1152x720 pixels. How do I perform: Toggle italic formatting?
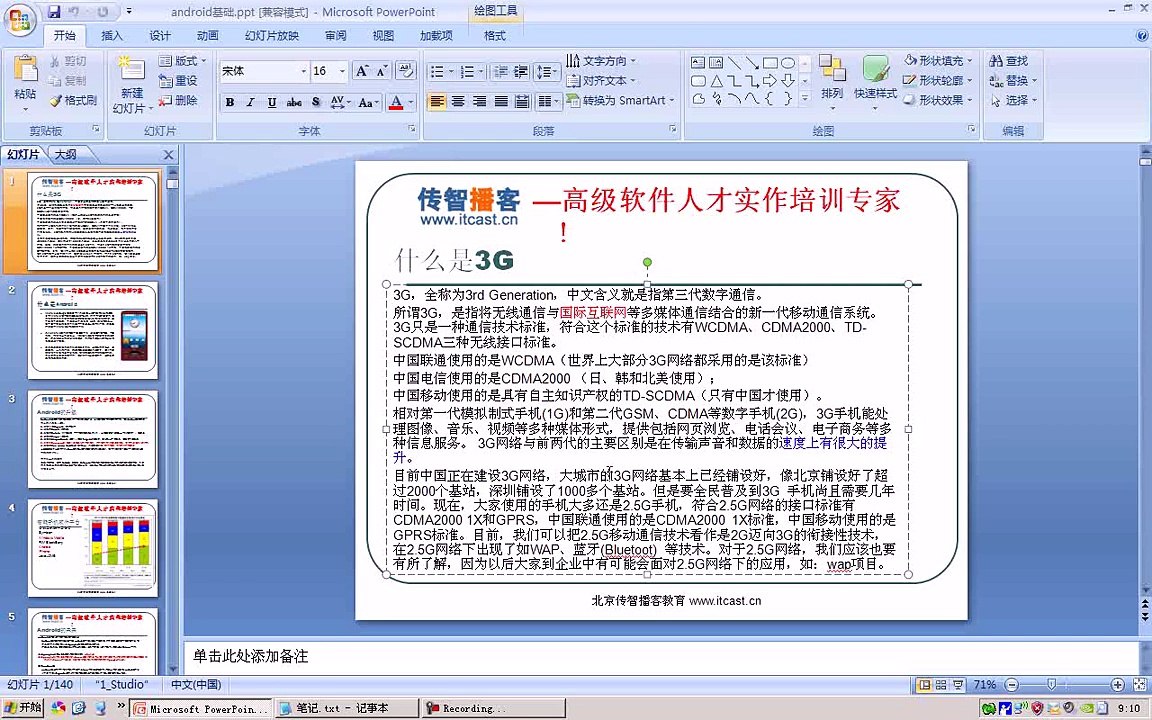251,102
